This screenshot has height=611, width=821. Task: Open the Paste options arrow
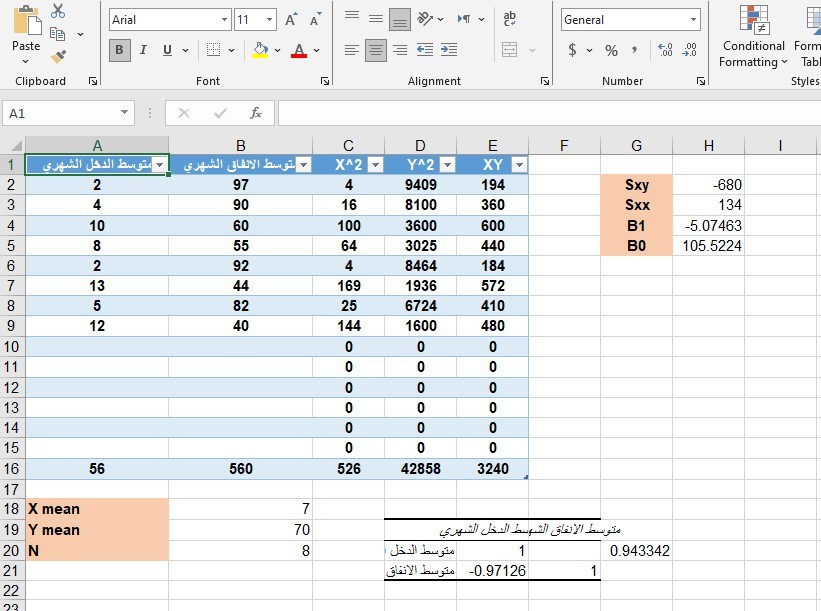(x=26, y=59)
